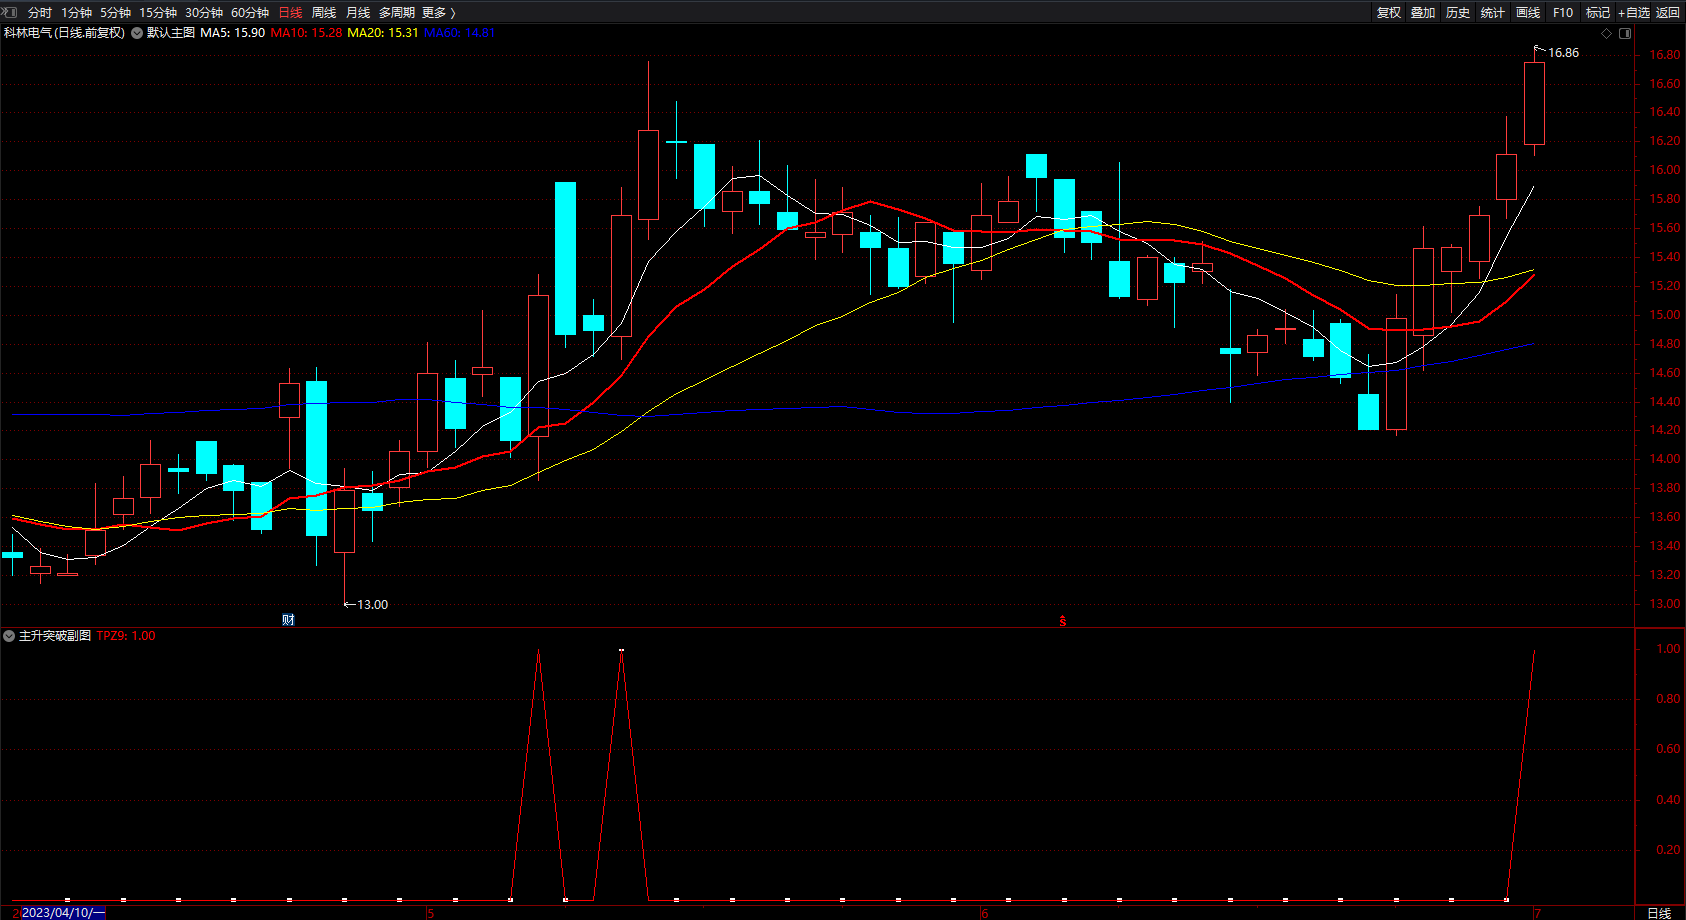Add stock with +自选
The width and height of the screenshot is (1686, 920).
coord(1634,12)
